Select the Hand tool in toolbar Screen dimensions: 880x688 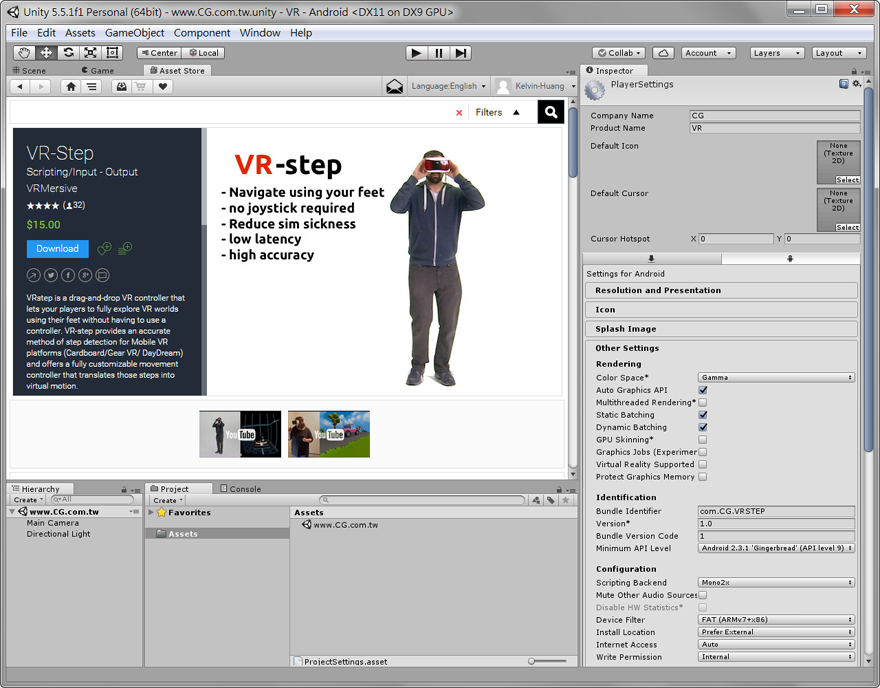24,53
